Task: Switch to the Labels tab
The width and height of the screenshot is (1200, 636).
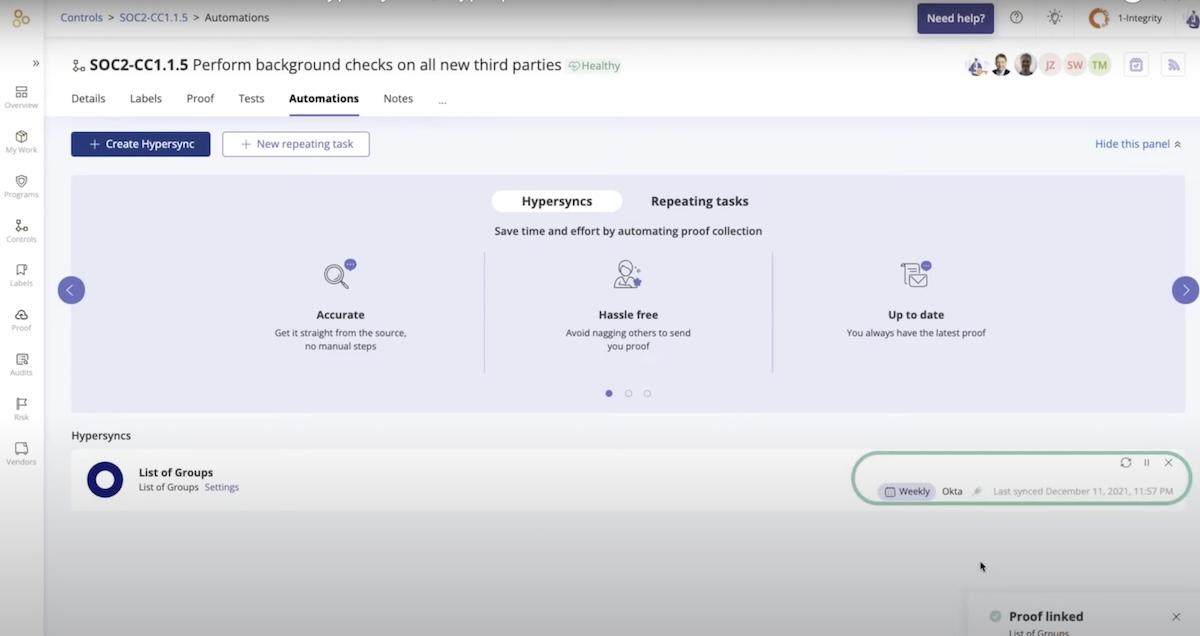Action: (x=146, y=99)
